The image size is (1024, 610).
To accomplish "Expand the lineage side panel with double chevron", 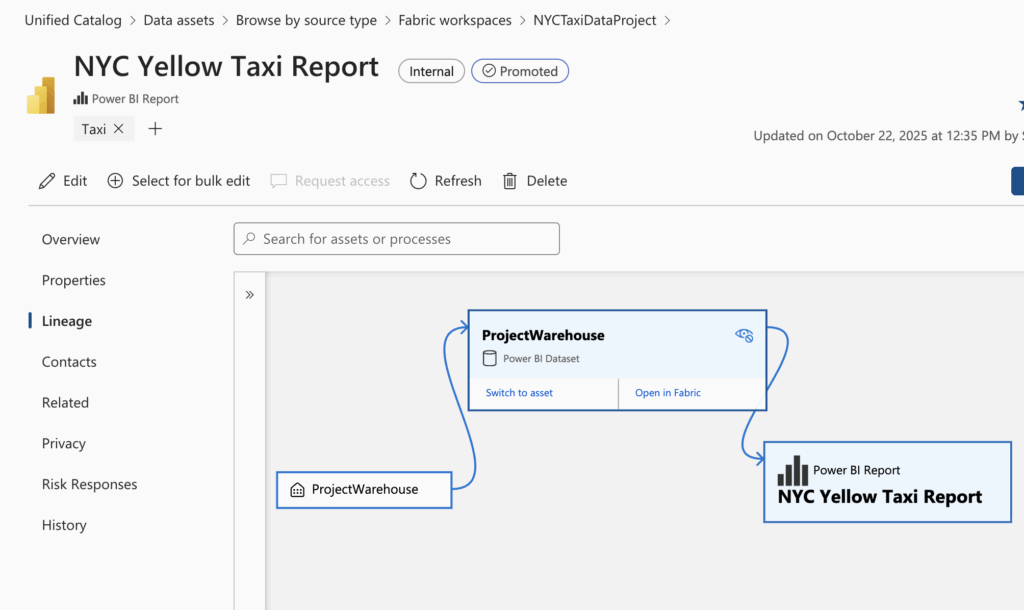I will pos(249,295).
